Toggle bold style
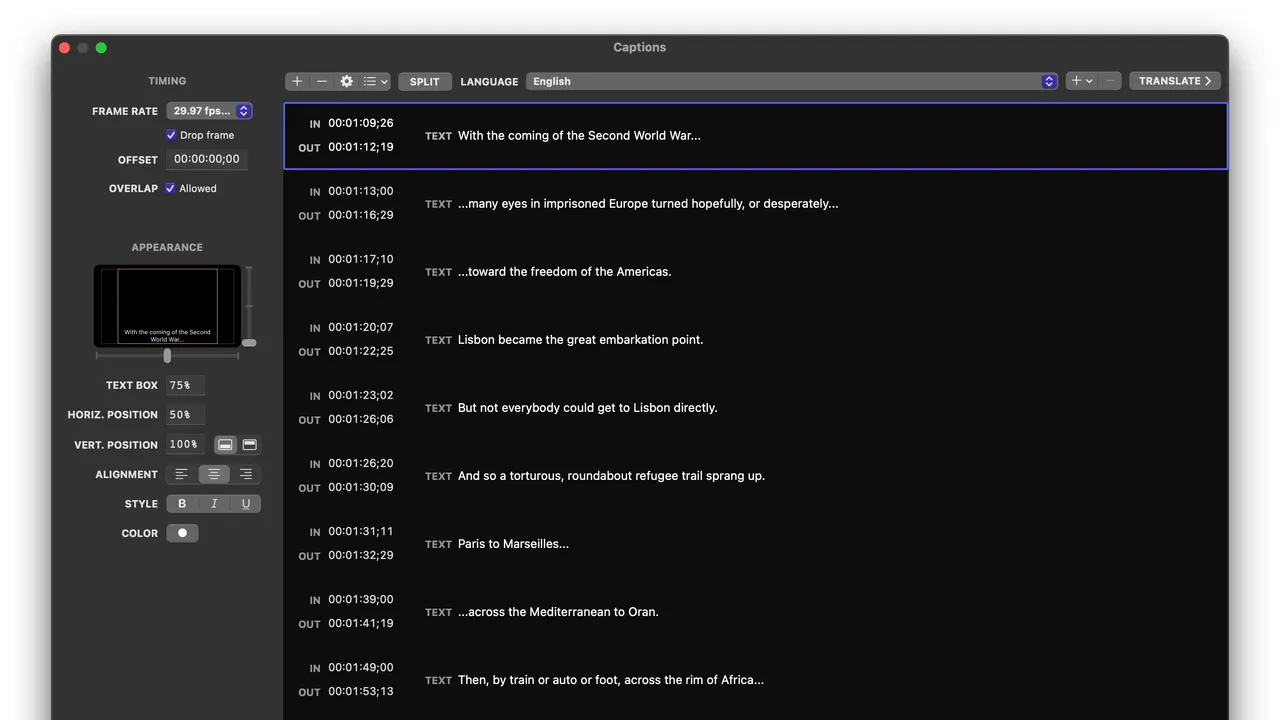 [182, 504]
